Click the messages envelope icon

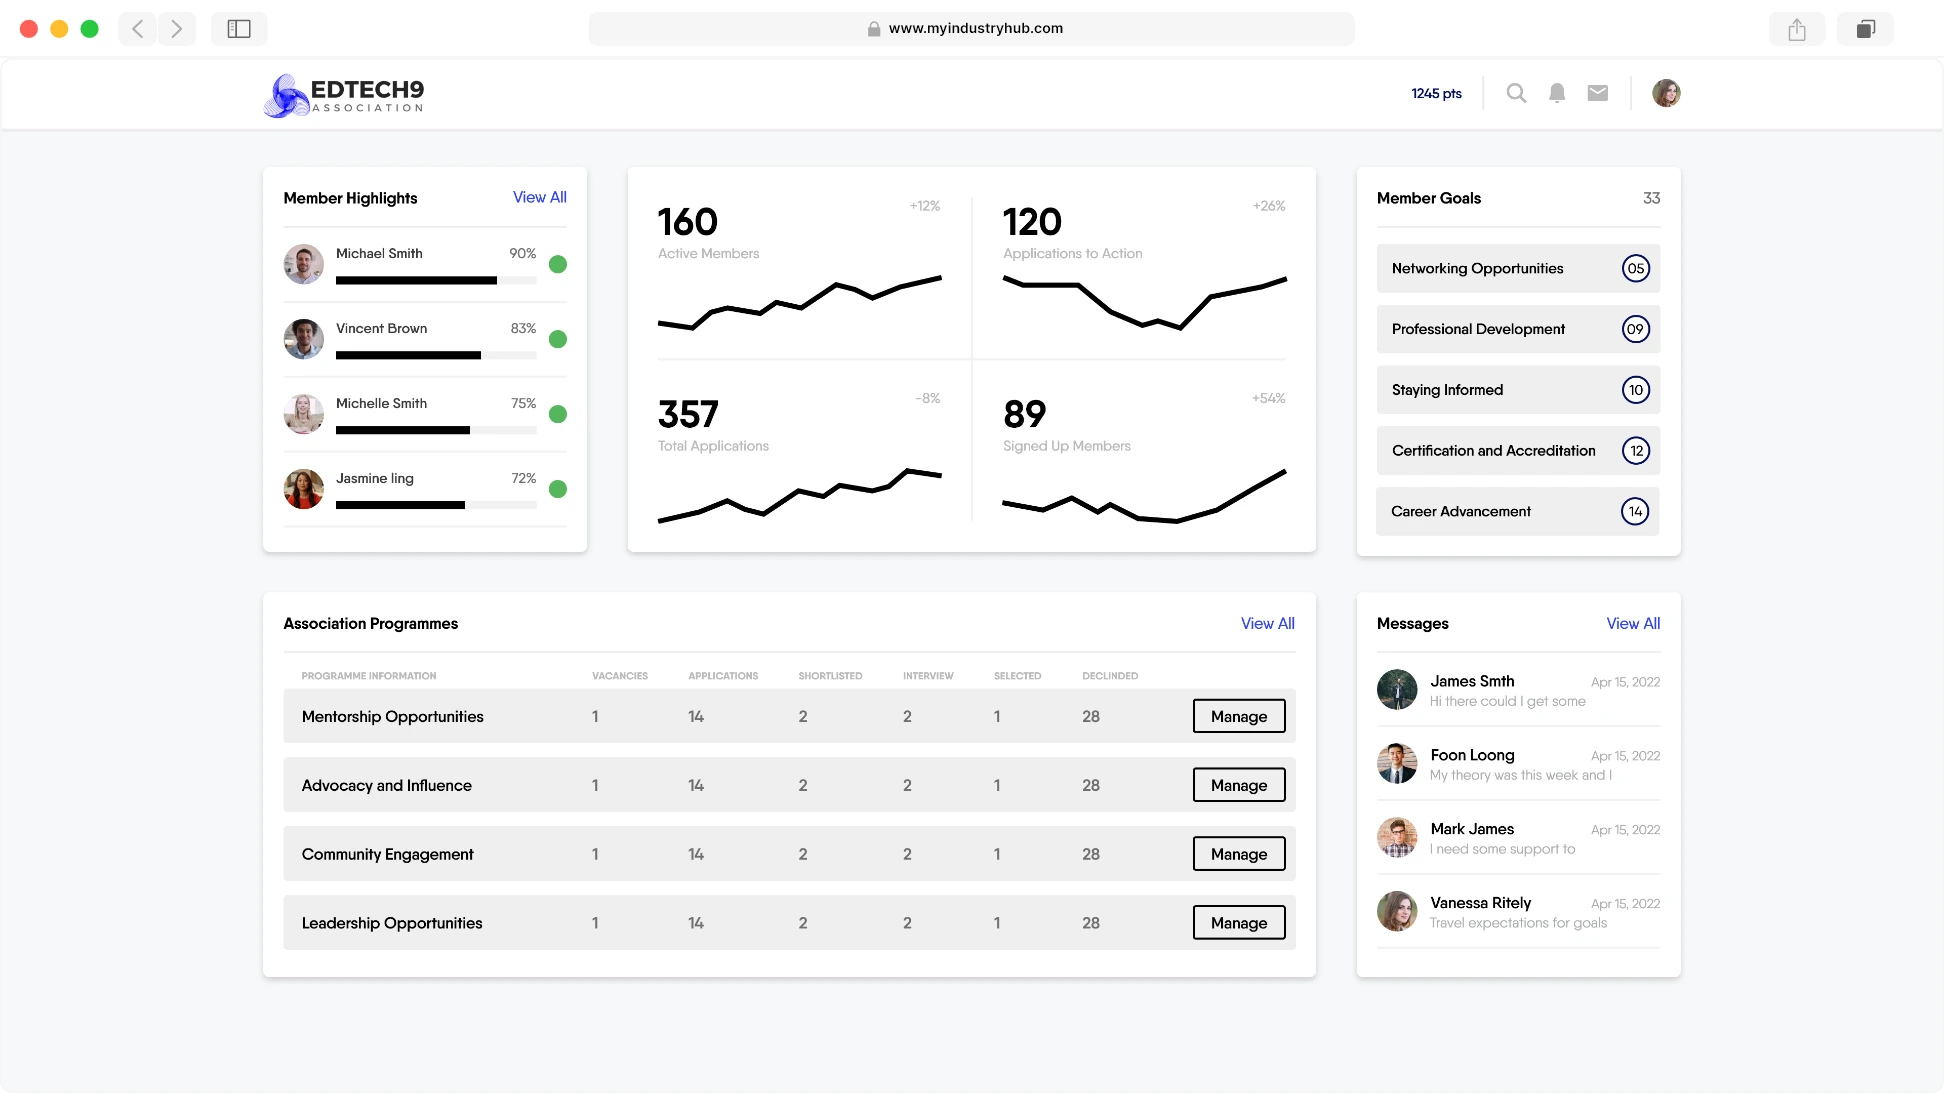[1598, 92]
